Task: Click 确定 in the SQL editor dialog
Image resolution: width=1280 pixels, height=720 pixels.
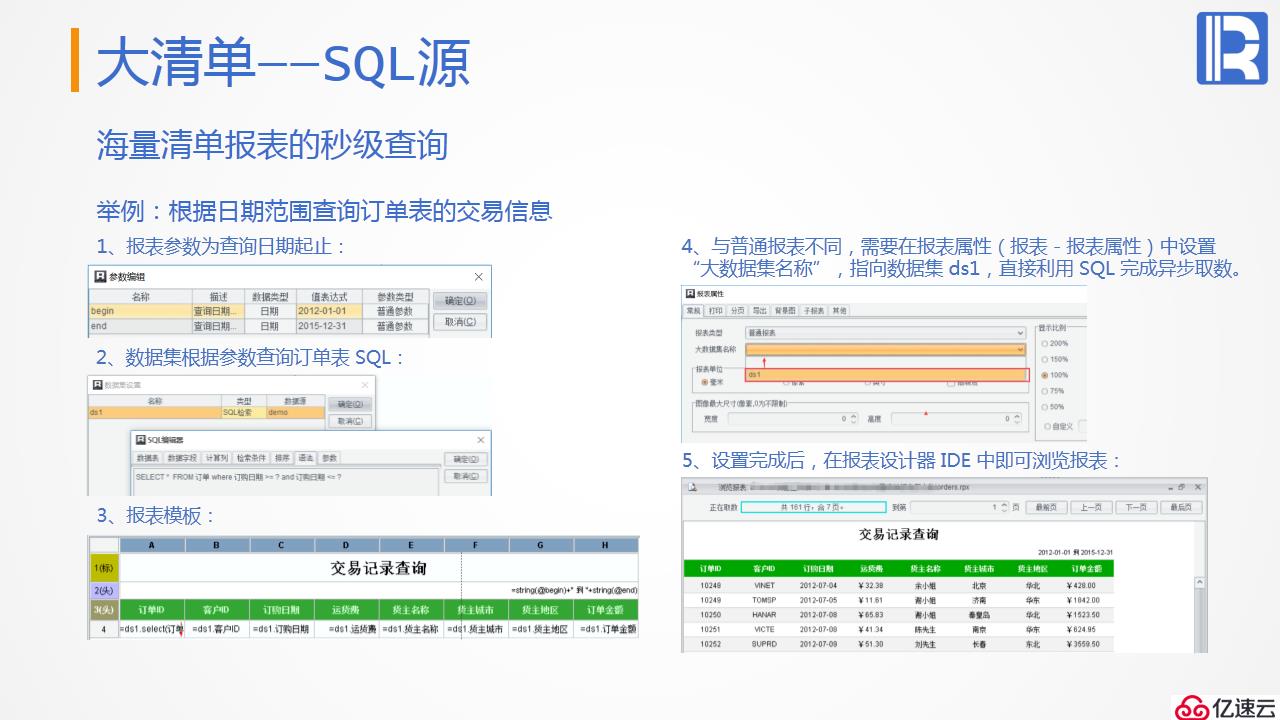Action: coord(466,459)
